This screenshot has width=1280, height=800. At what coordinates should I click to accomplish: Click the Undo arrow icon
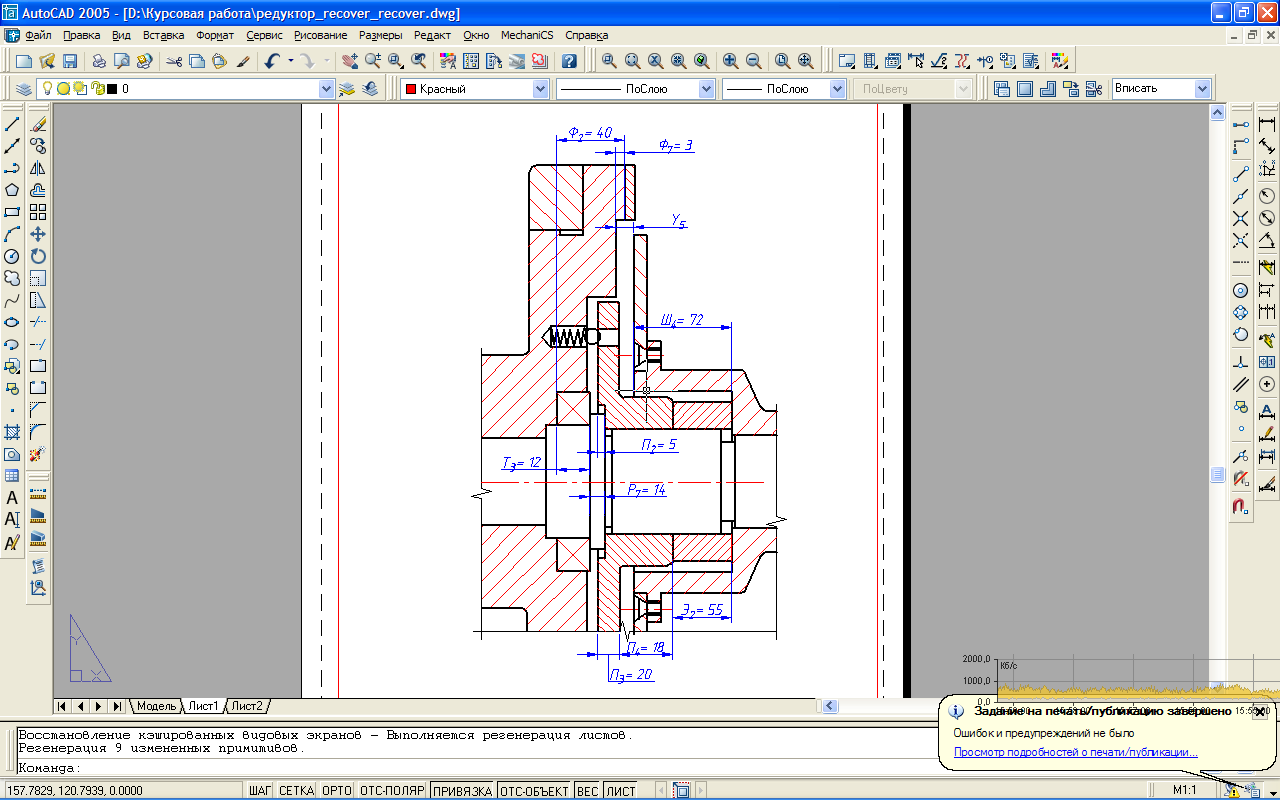pos(272,61)
